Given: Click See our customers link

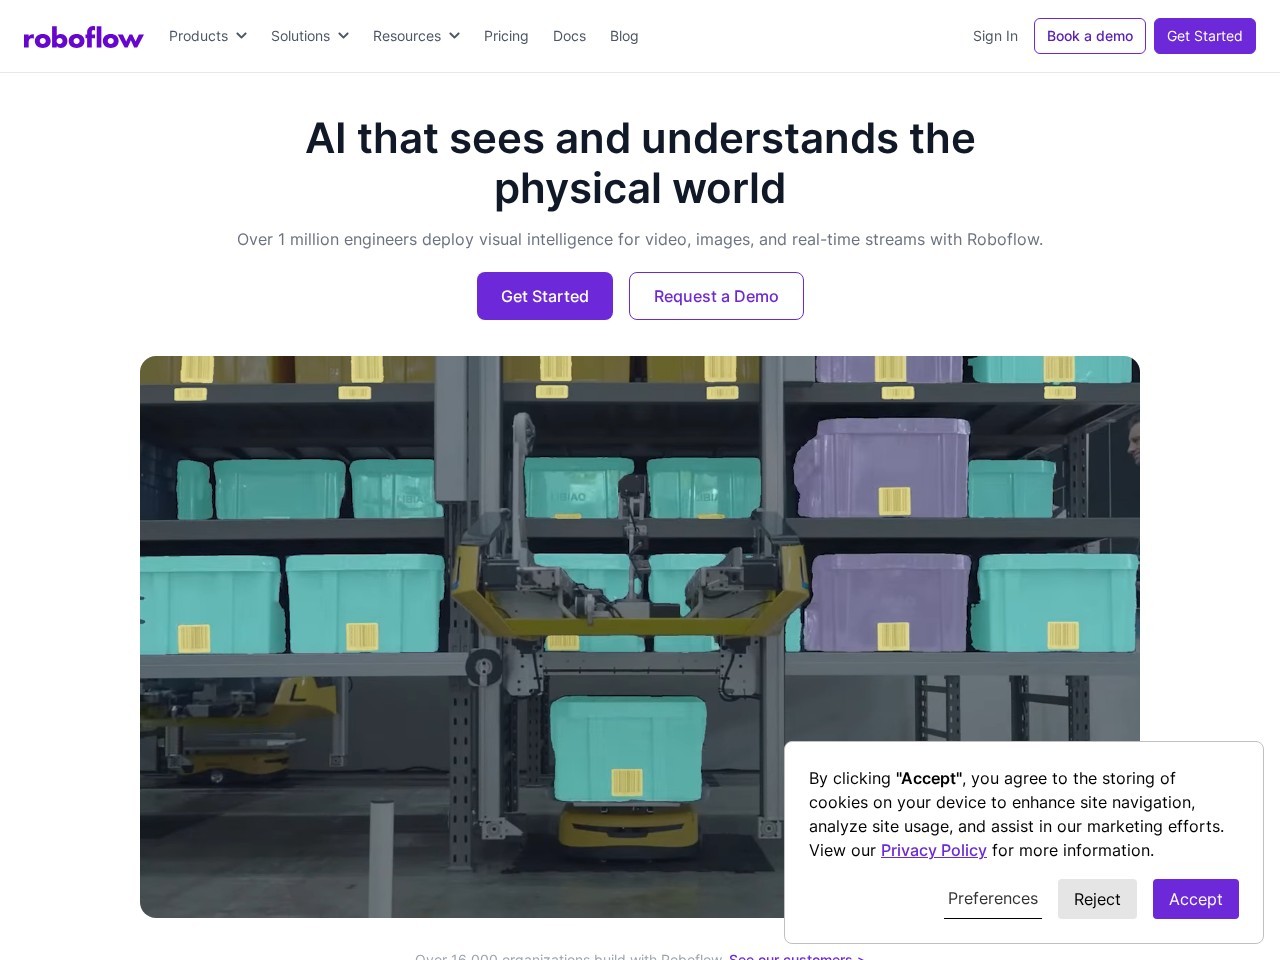Looking at the screenshot, I should [796, 956].
